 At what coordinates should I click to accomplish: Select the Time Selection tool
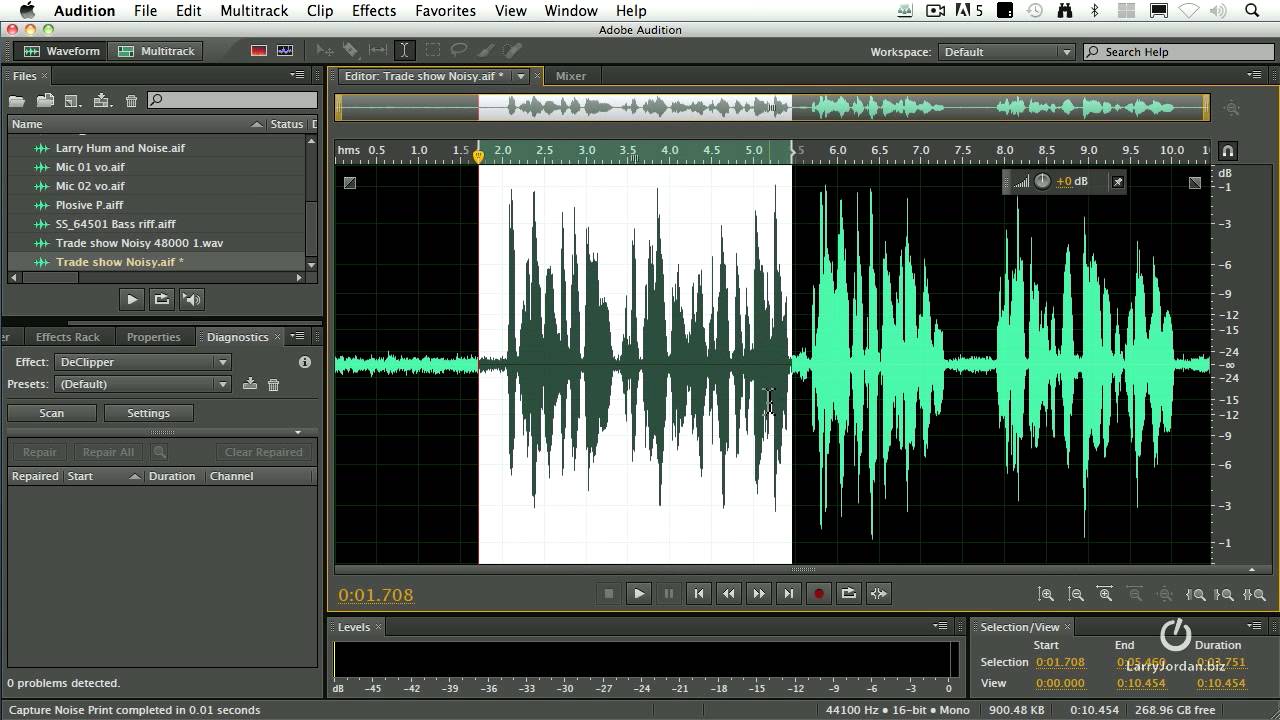pos(404,50)
